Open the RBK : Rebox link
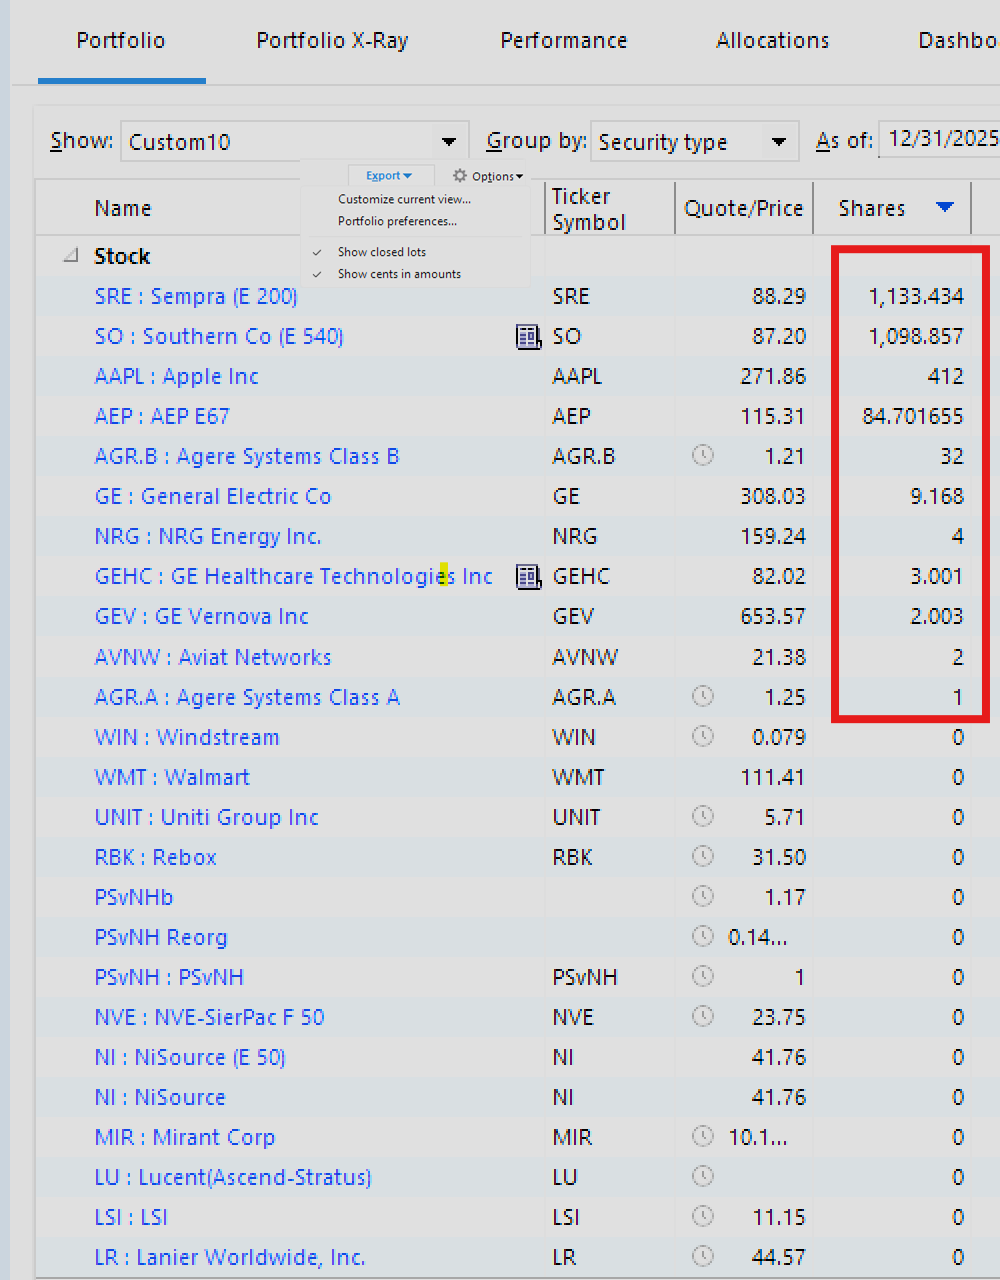This screenshot has width=1000, height=1280. point(156,857)
